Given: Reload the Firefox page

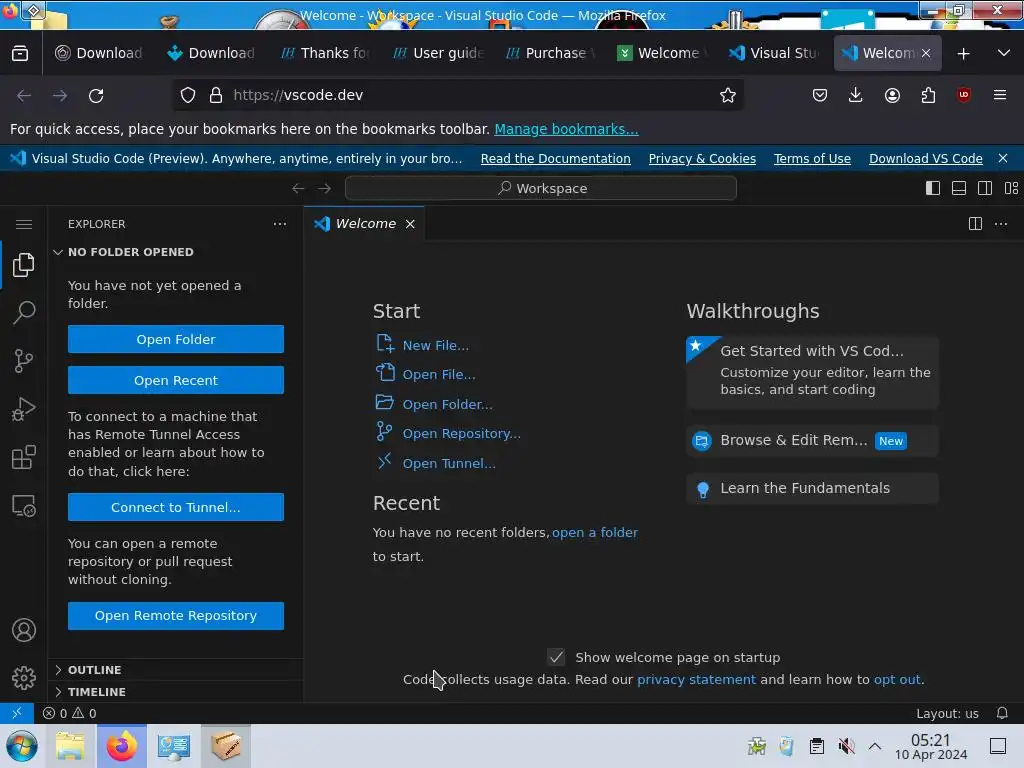Looking at the screenshot, I should [x=96, y=95].
